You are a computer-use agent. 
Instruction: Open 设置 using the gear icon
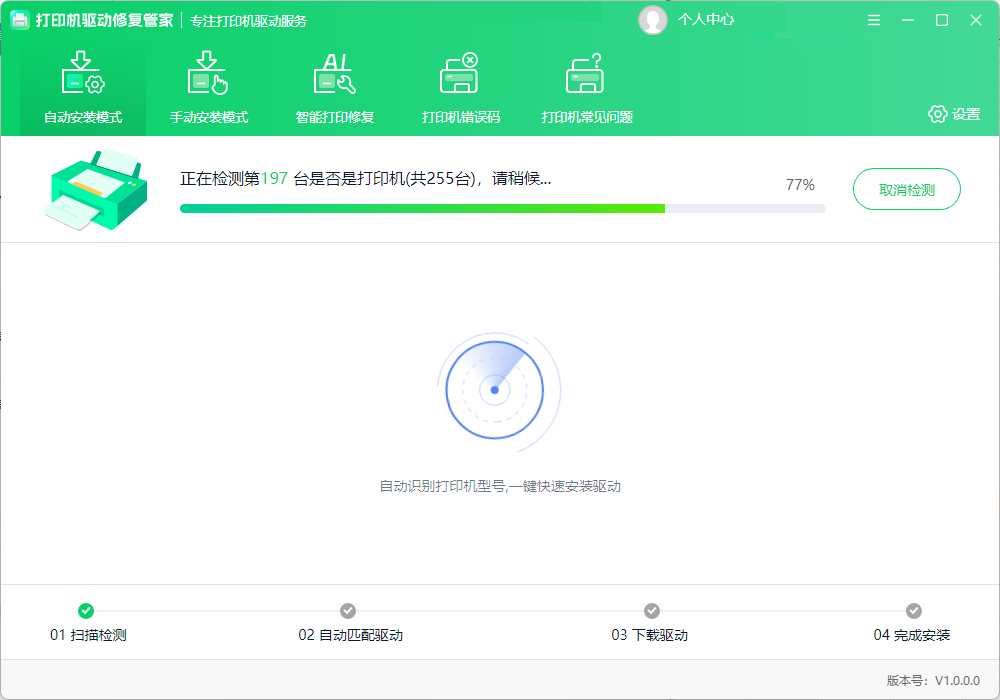[938, 115]
